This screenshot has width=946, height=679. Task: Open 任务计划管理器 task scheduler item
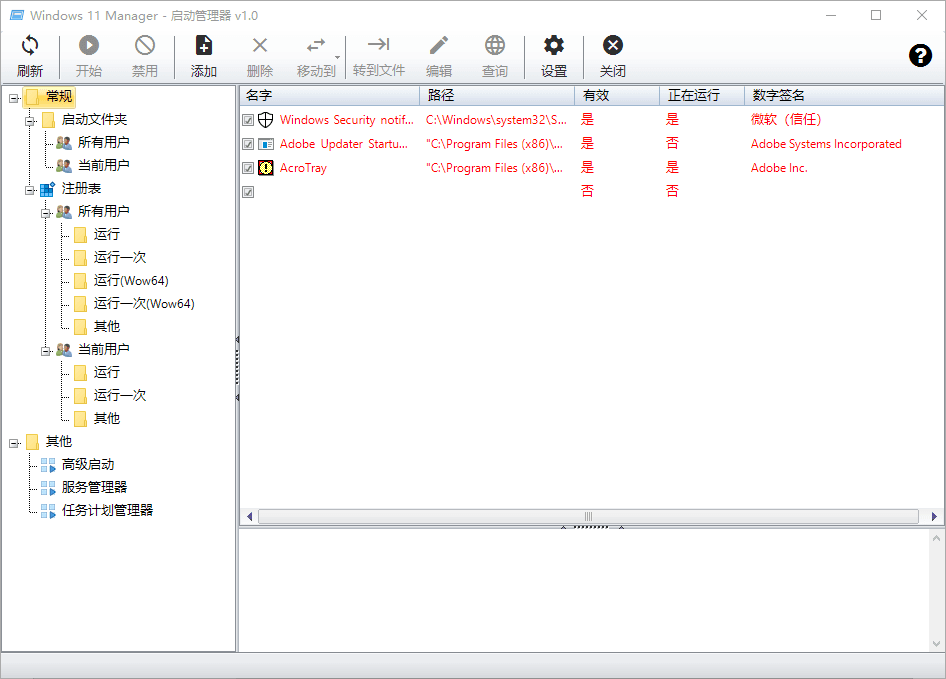coord(107,510)
